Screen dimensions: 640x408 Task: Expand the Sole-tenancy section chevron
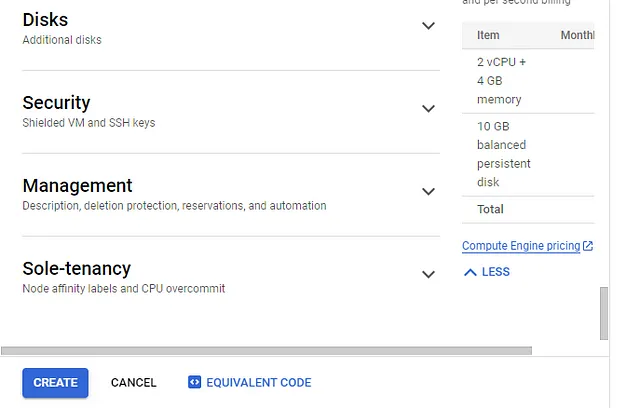click(428, 274)
